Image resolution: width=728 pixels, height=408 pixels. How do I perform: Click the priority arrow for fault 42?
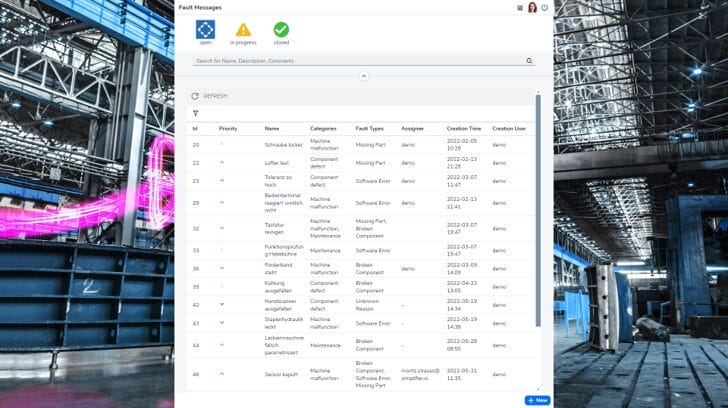(x=222, y=304)
